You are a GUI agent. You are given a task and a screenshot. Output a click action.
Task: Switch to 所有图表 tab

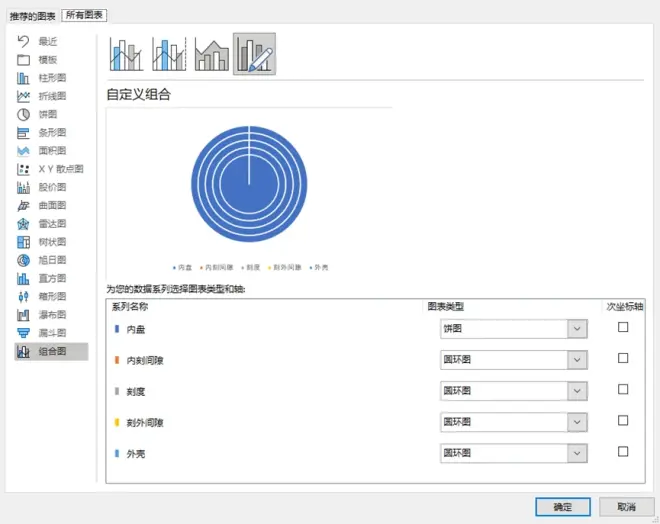click(84, 15)
